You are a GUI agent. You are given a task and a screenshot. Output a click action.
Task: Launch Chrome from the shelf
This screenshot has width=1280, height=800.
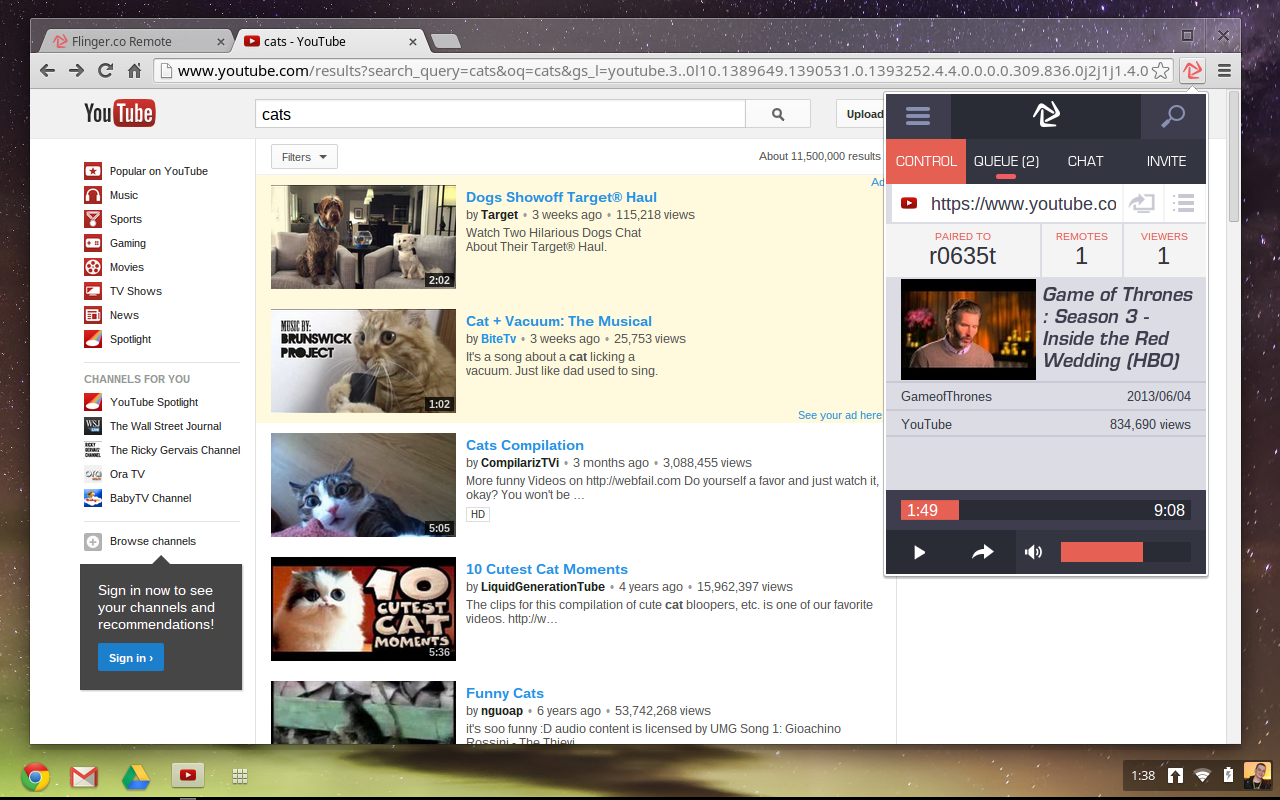(35, 775)
